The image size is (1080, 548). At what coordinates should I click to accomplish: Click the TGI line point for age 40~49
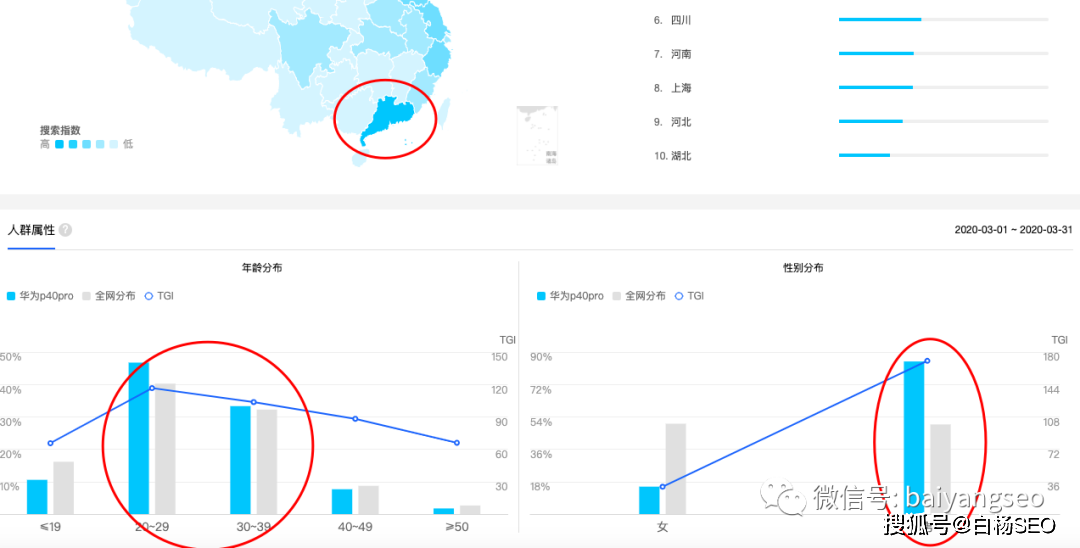355,419
